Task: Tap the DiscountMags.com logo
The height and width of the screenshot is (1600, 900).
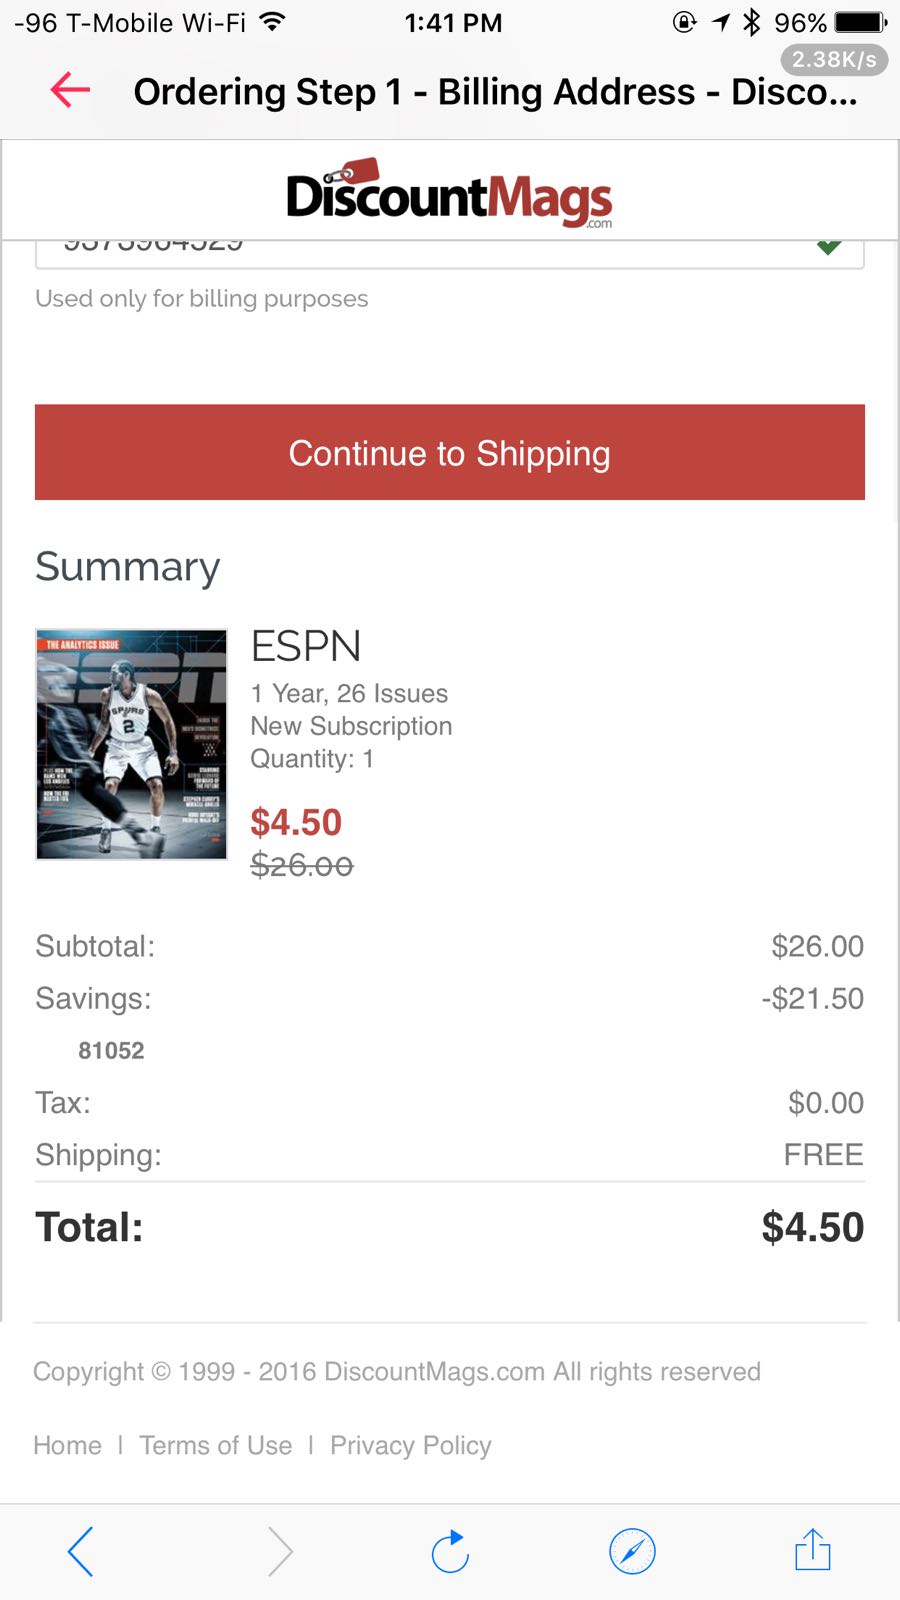Action: point(449,193)
